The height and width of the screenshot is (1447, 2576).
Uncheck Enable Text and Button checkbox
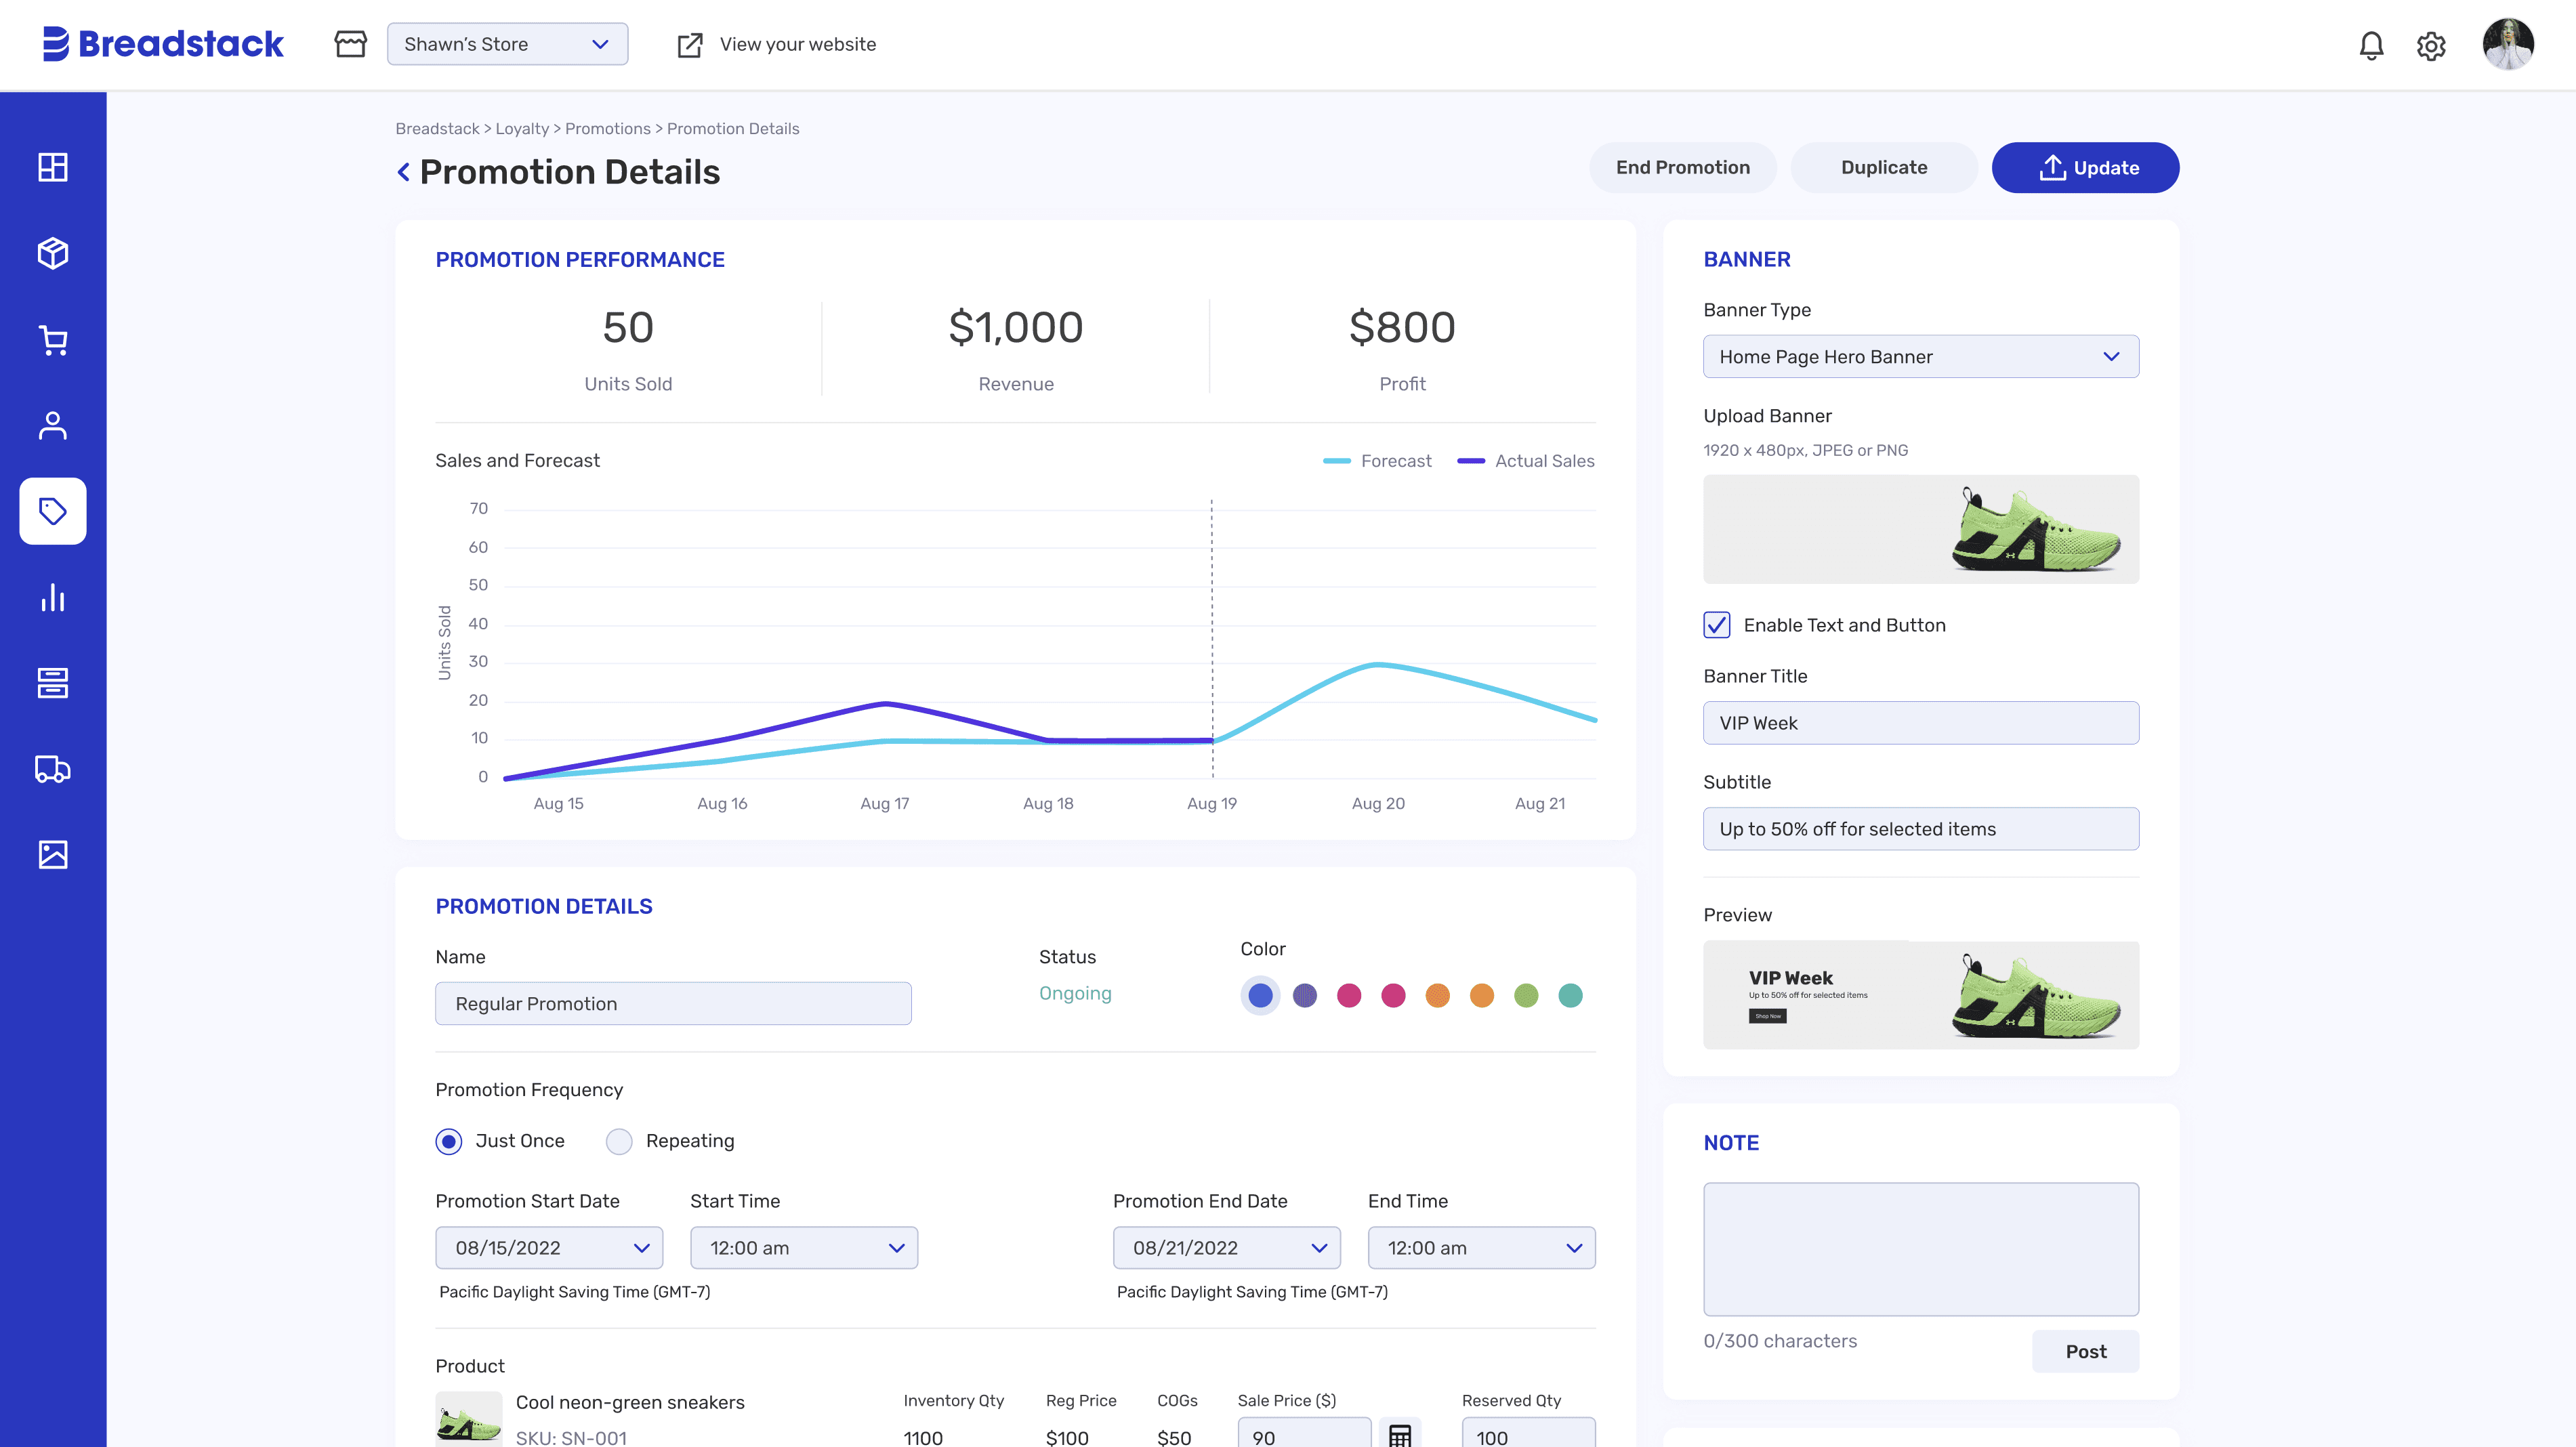[x=1716, y=625]
